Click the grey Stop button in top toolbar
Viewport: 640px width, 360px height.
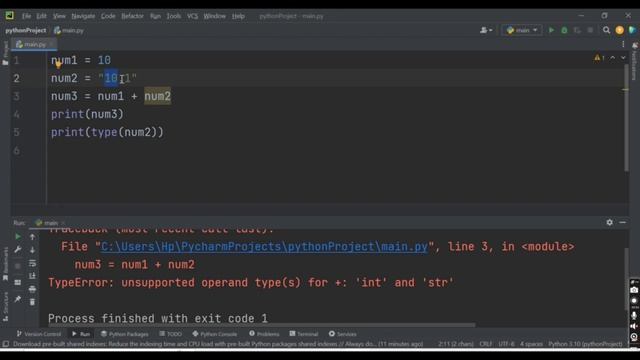[x=590, y=30]
